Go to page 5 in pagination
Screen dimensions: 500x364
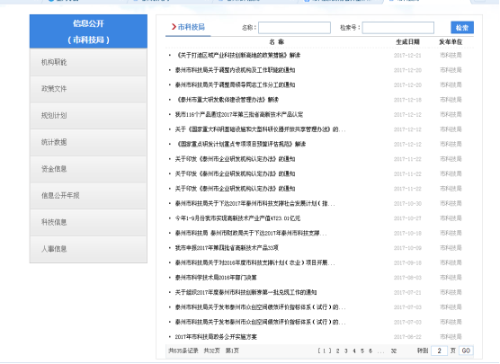(x=362, y=351)
